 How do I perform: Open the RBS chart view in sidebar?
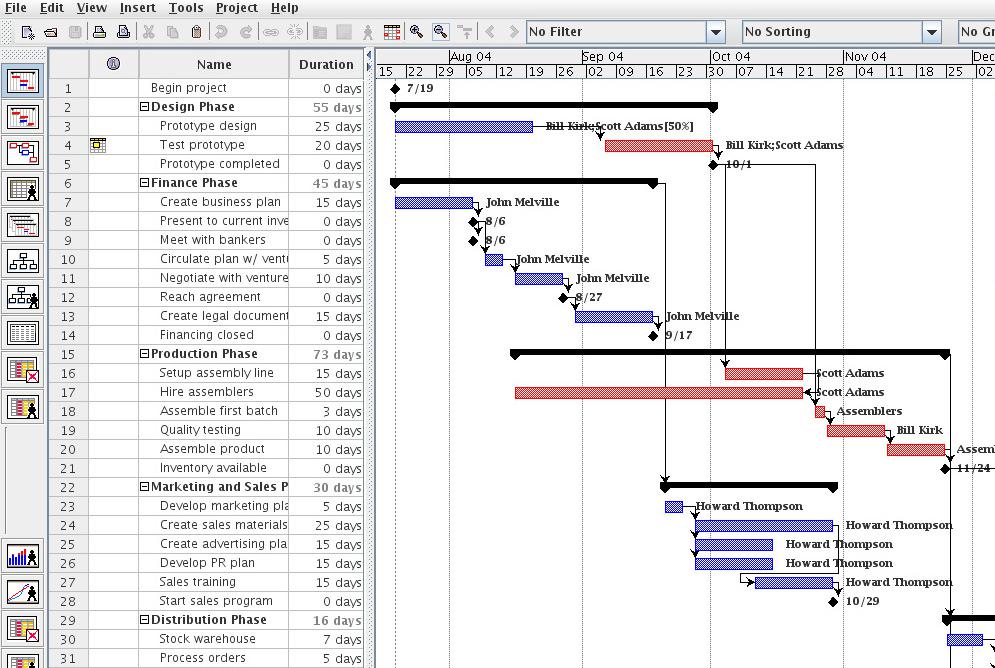click(x=23, y=296)
